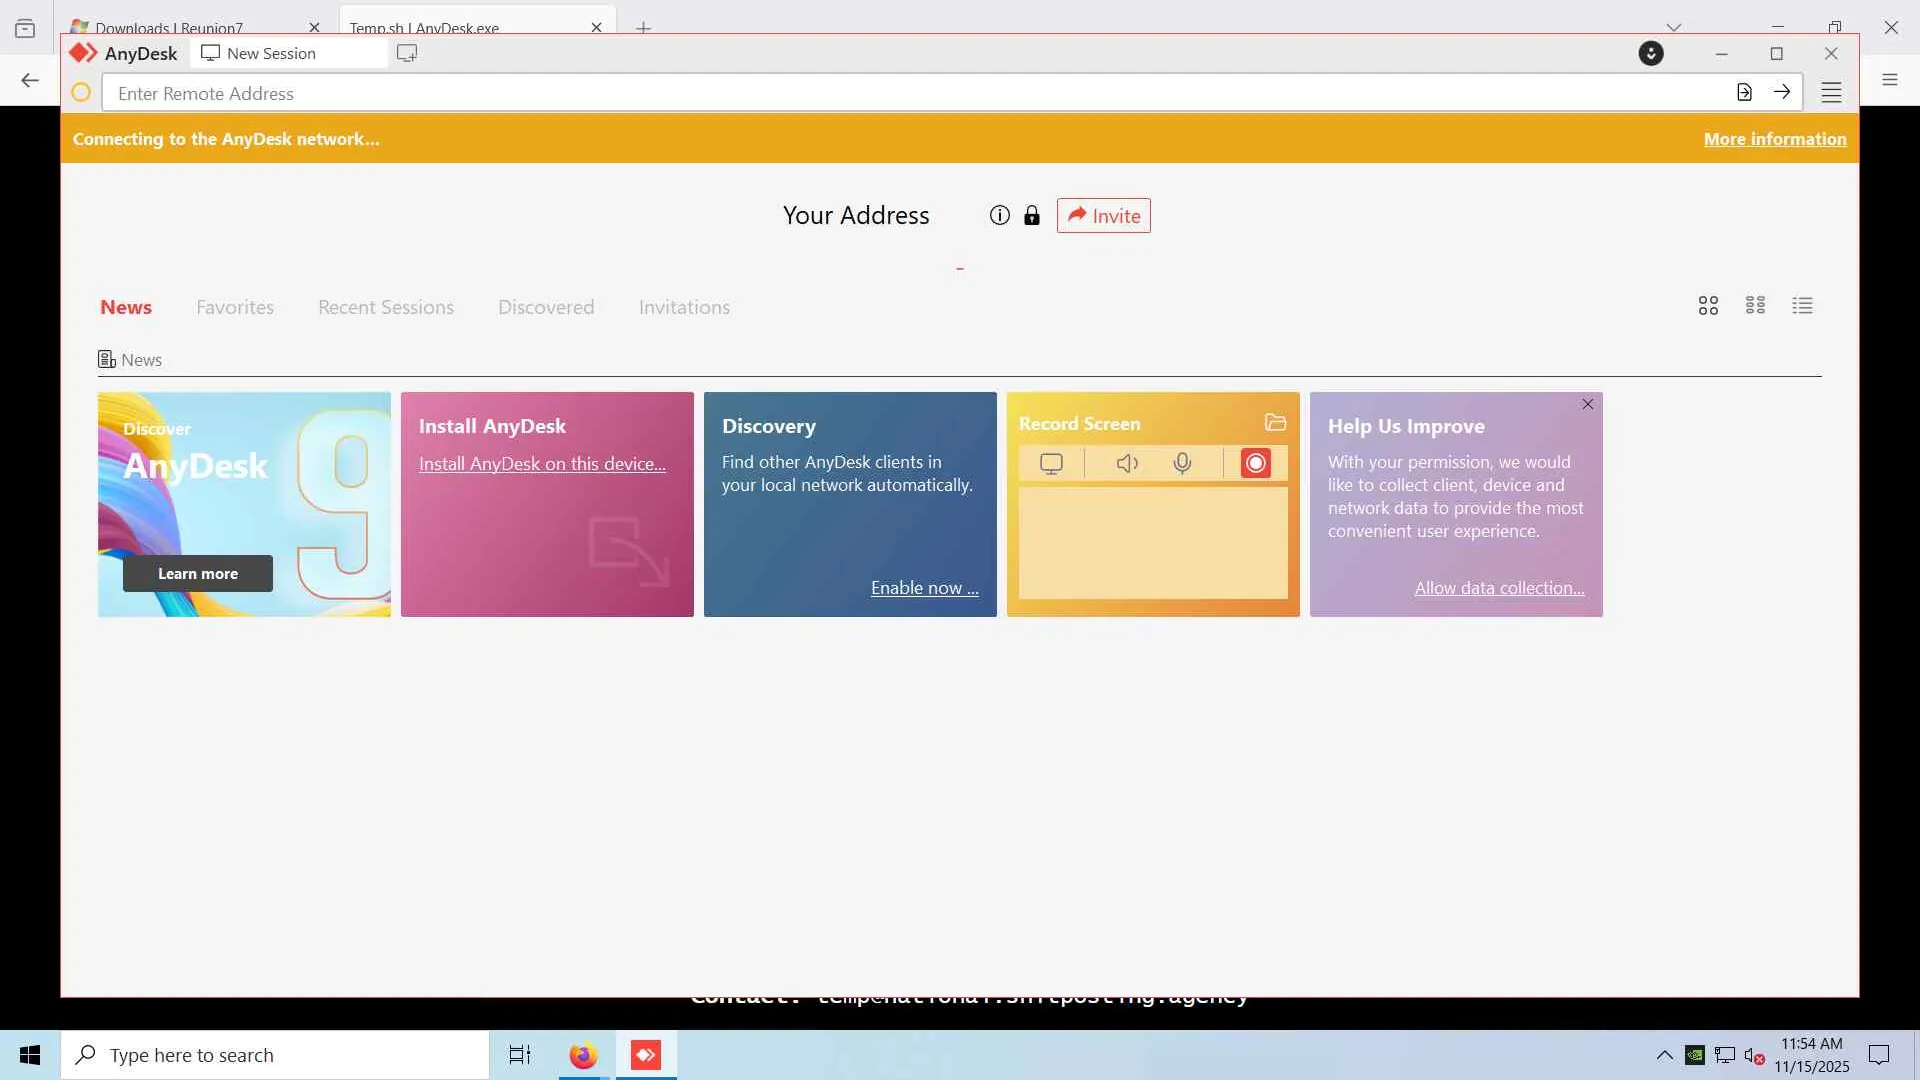Open the Recent Sessions tab
The width and height of the screenshot is (1920, 1080).
pos(386,307)
